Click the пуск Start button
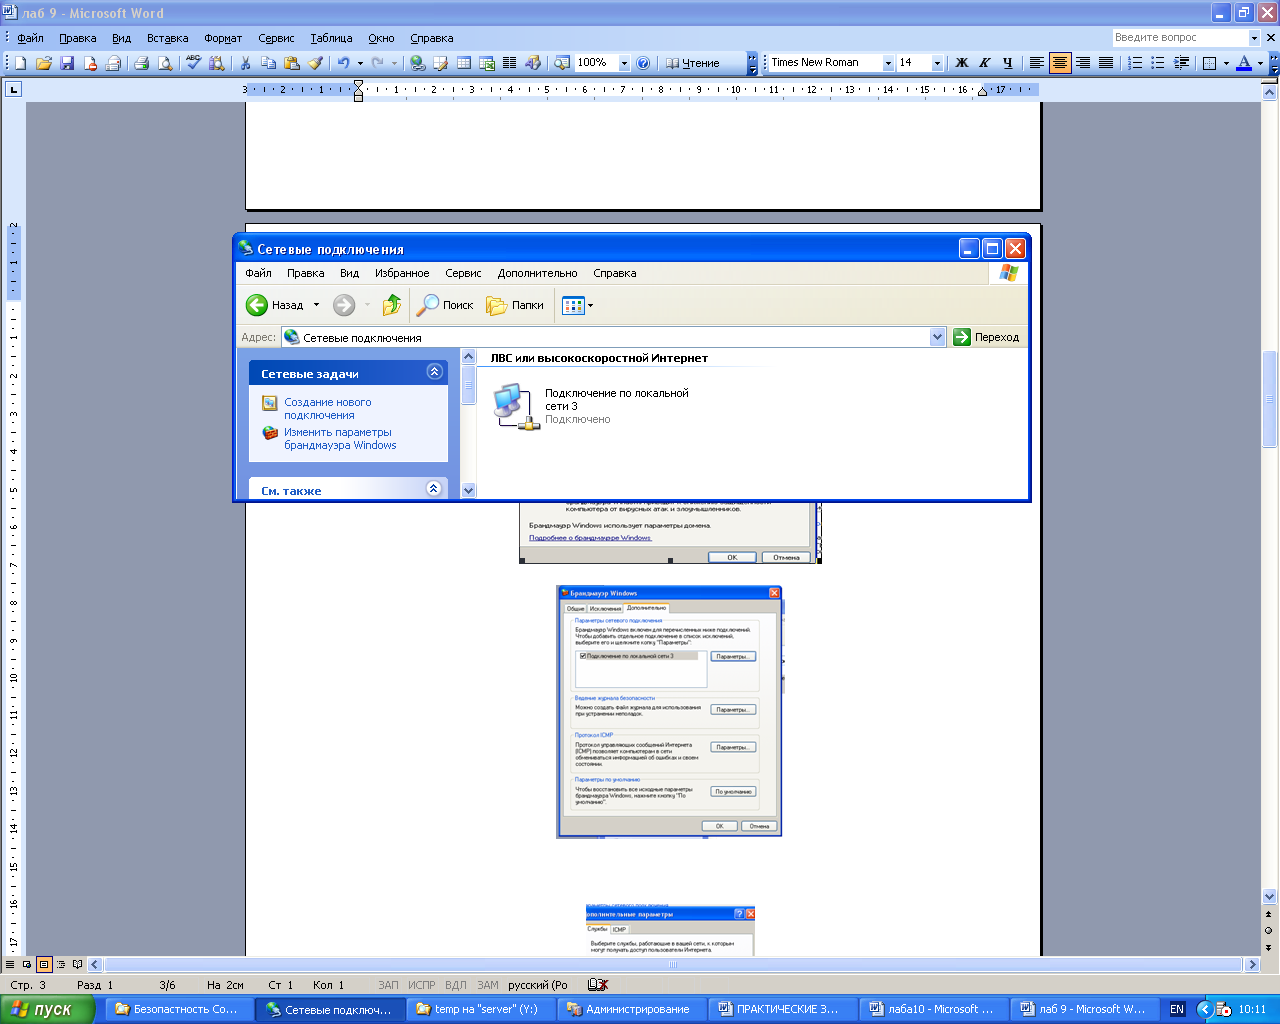Viewport: 1280px width, 1024px height. click(47, 1009)
